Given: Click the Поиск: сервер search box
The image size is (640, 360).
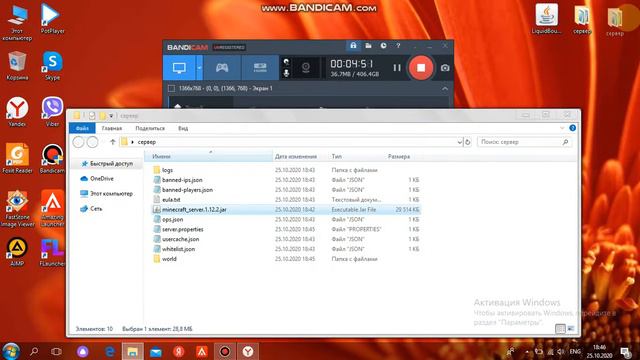Looking at the screenshot, I should pyautogui.click(x=524, y=142).
